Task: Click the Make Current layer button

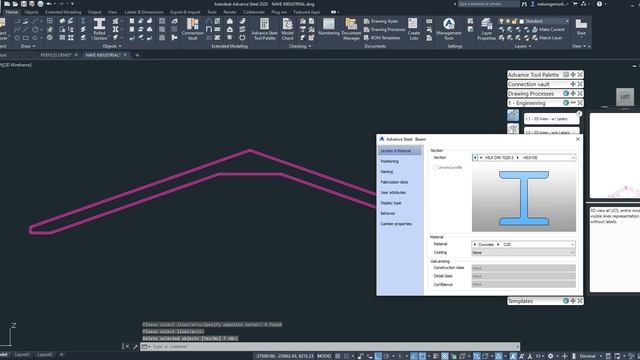Action: [548, 29]
